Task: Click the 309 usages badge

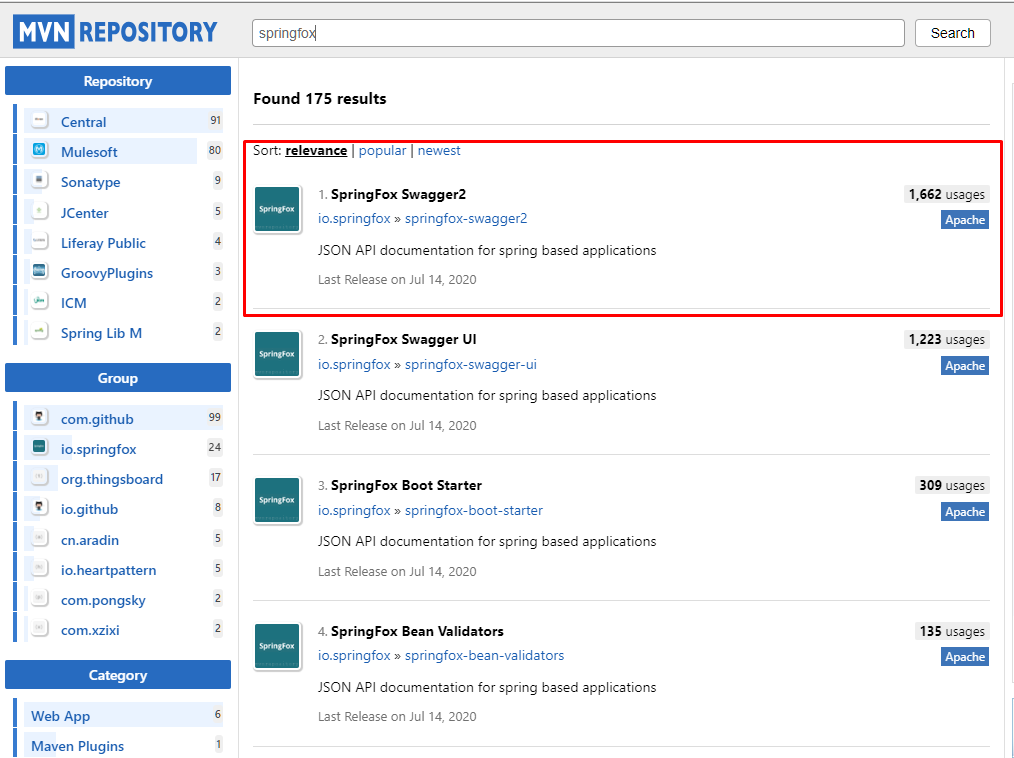Action: pyautogui.click(x=952, y=486)
